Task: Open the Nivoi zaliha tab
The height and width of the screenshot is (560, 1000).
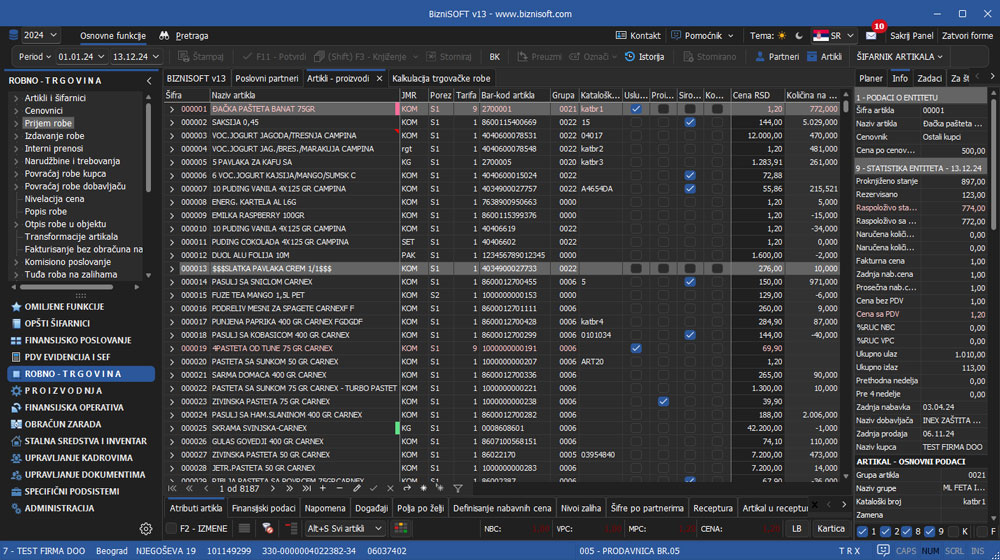Action: point(581,508)
